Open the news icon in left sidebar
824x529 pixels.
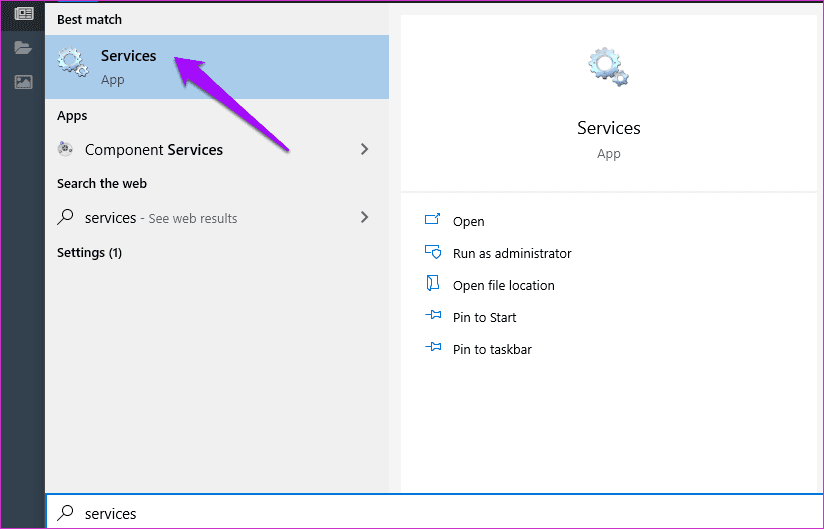23,14
